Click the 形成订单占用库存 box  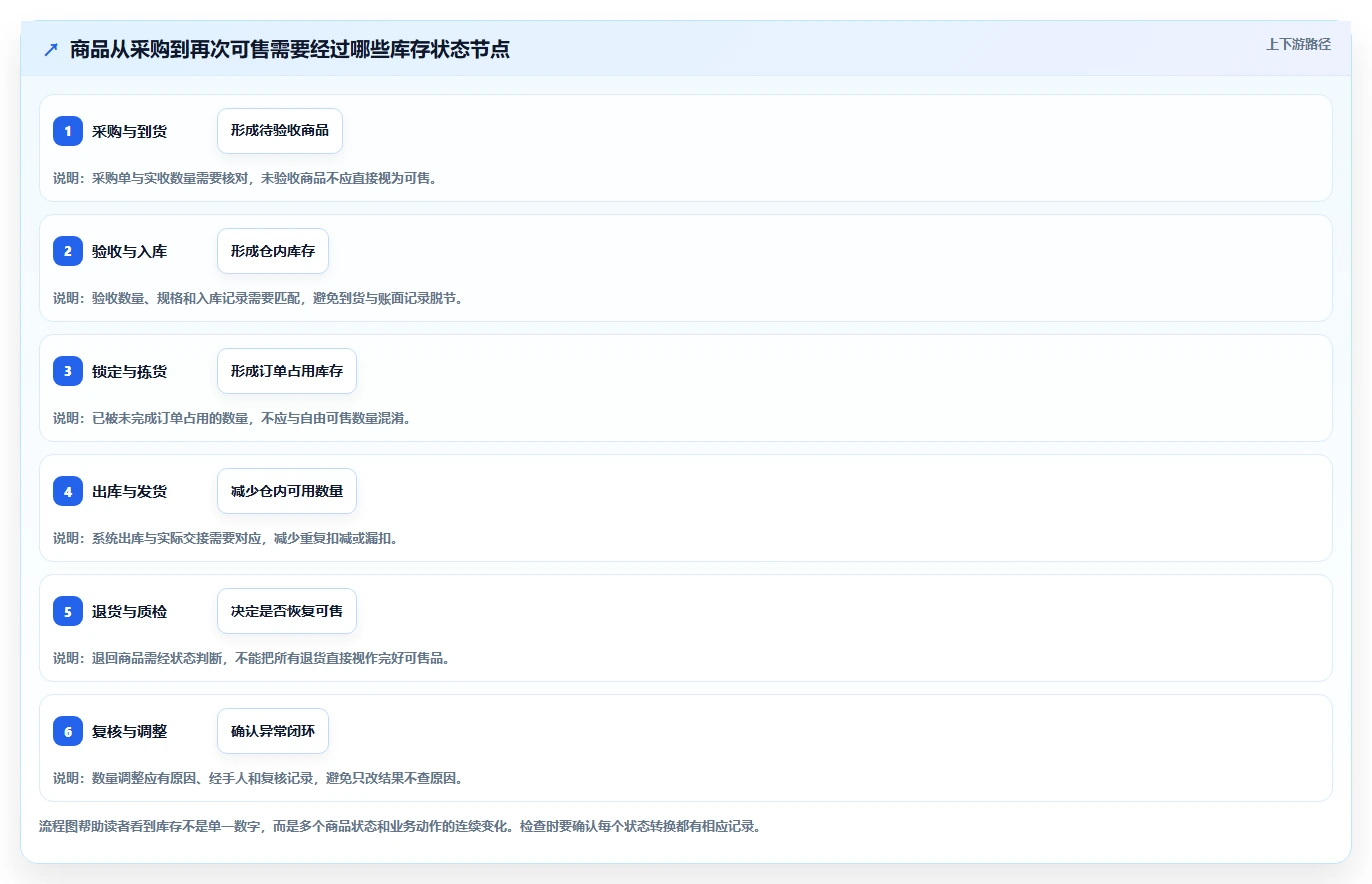pos(287,371)
